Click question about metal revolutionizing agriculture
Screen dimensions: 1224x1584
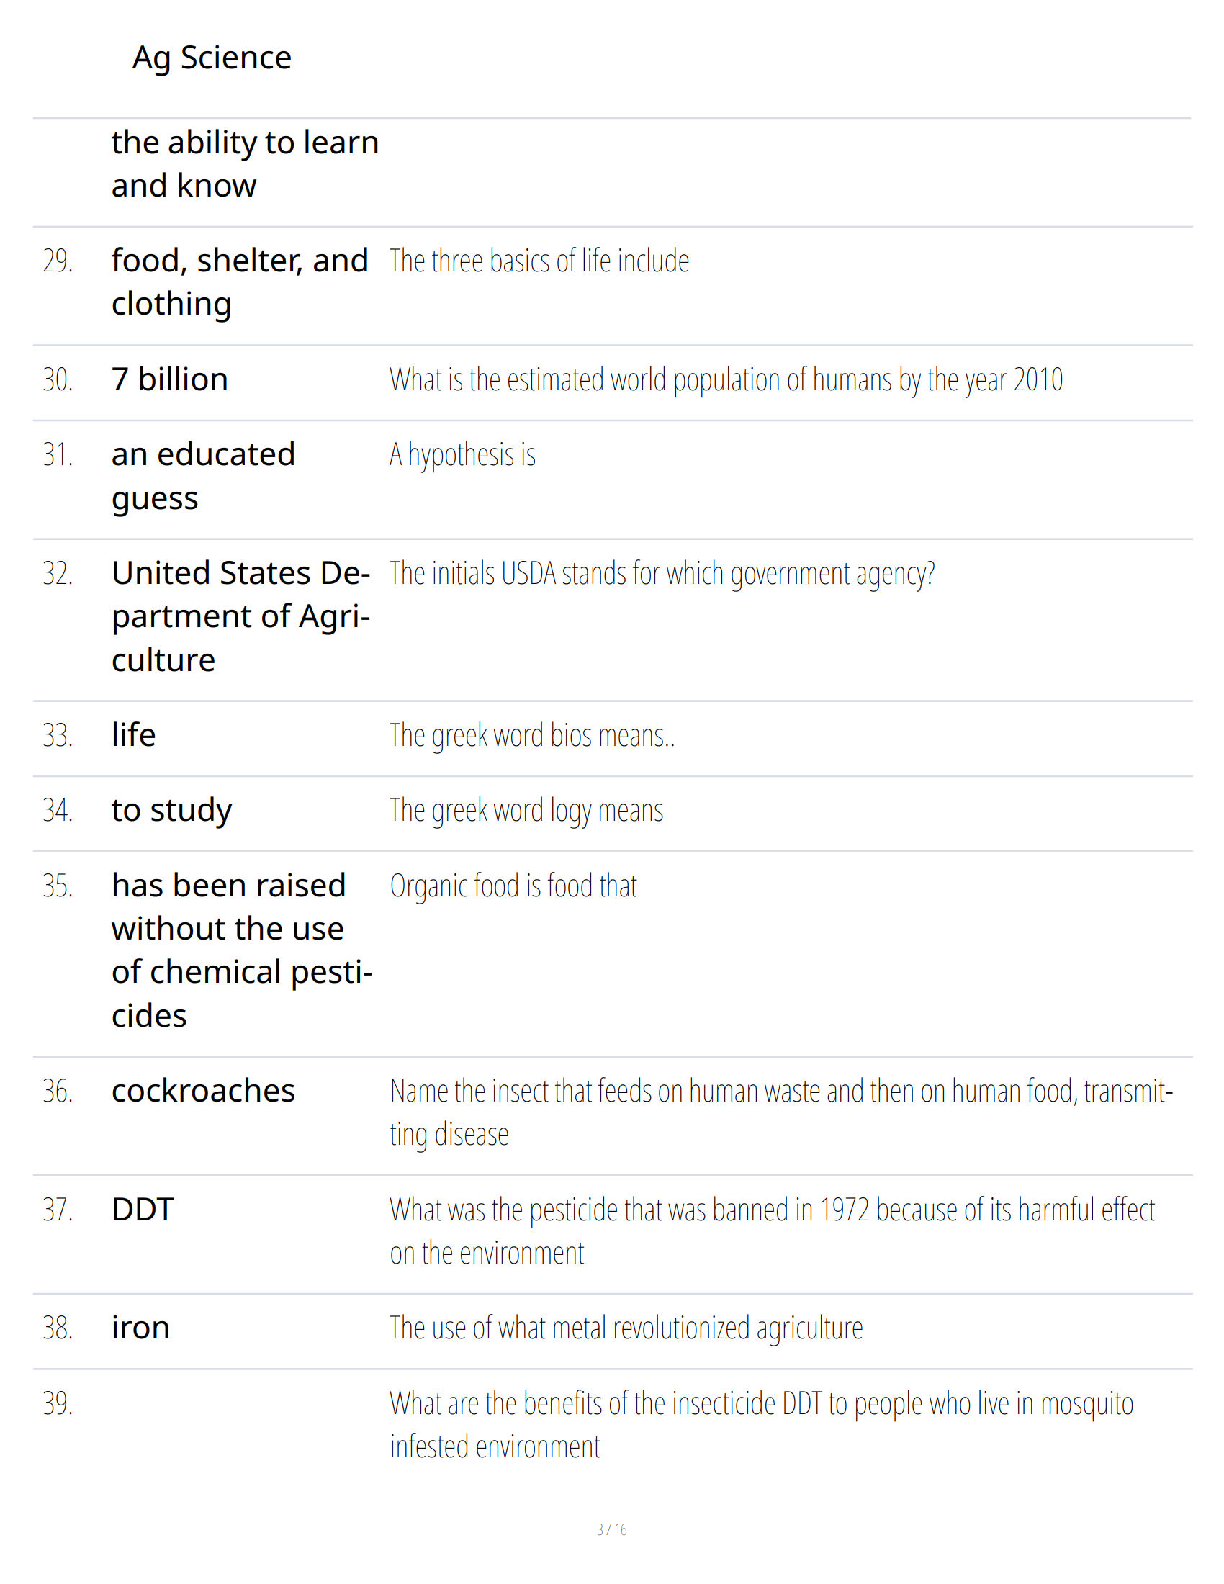pos(626,1328)
